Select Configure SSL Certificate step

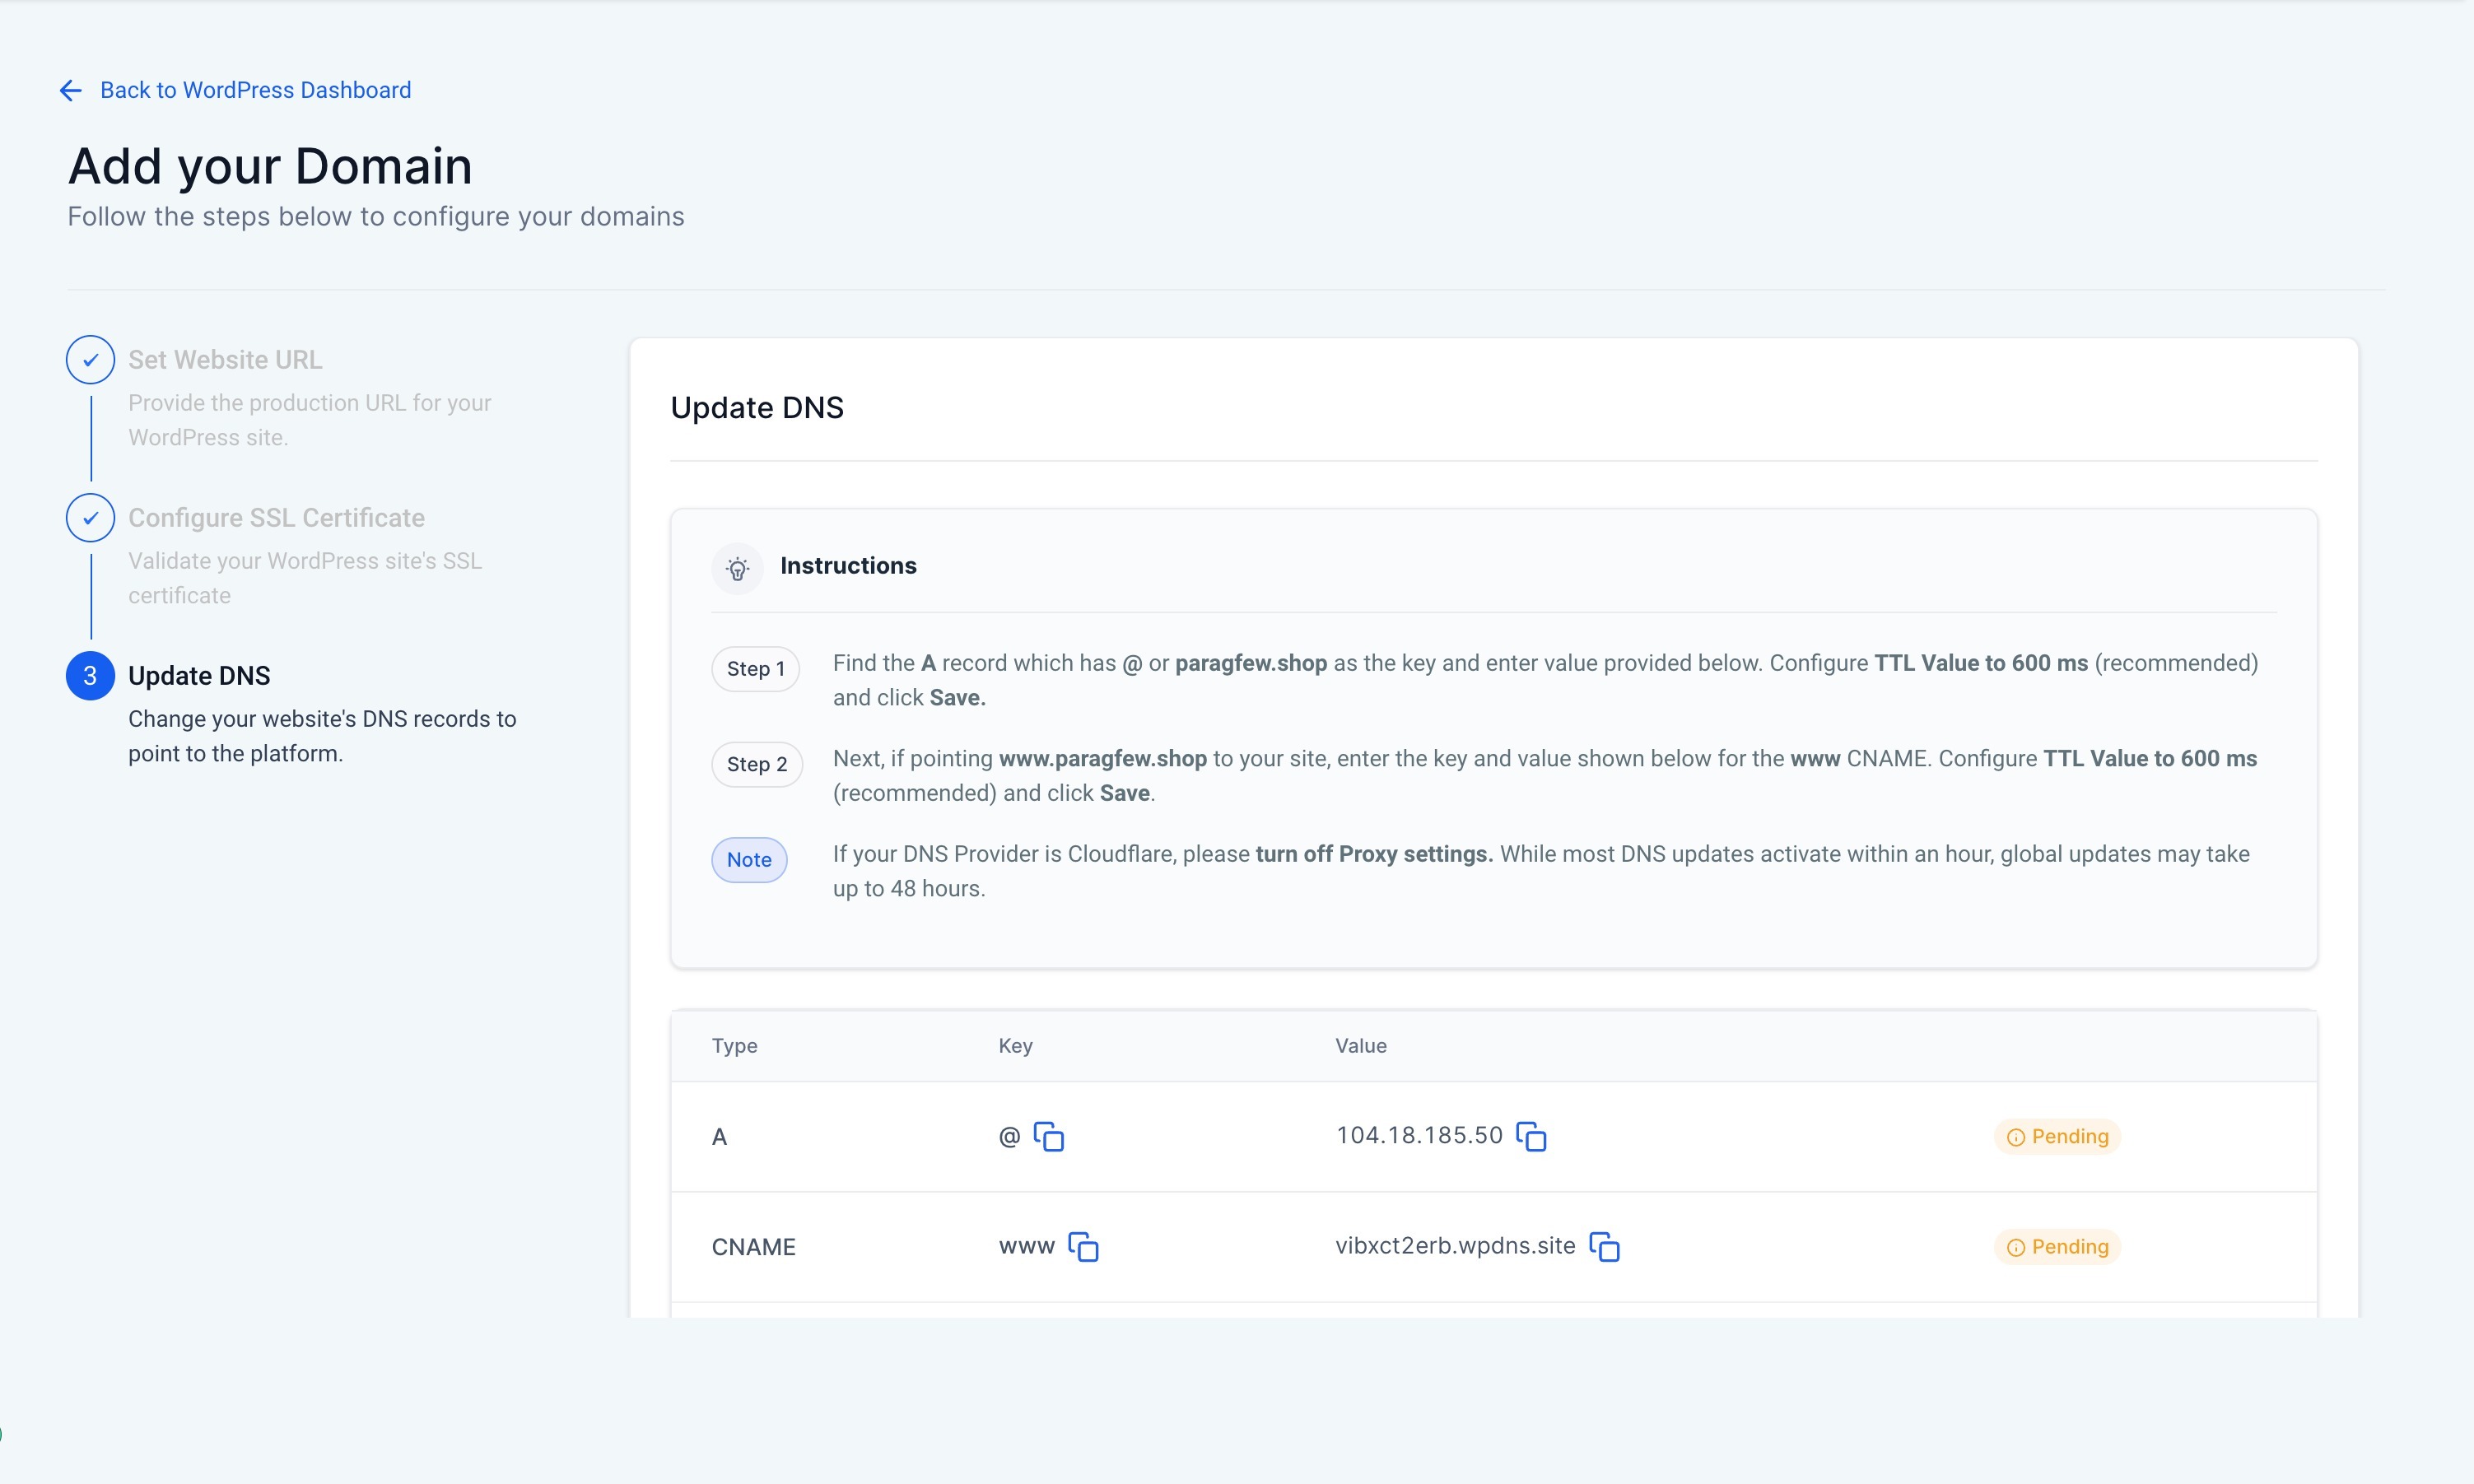click(276, 518)
